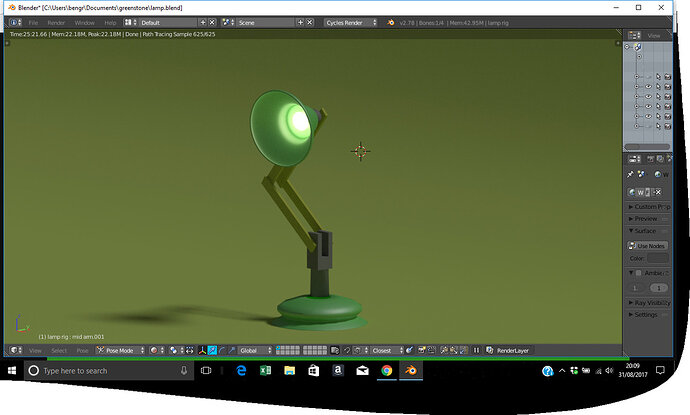Launch Microsoft Edge from the taskbar
The width and height of the screenshot is (690, 415).
coord(241,371)
